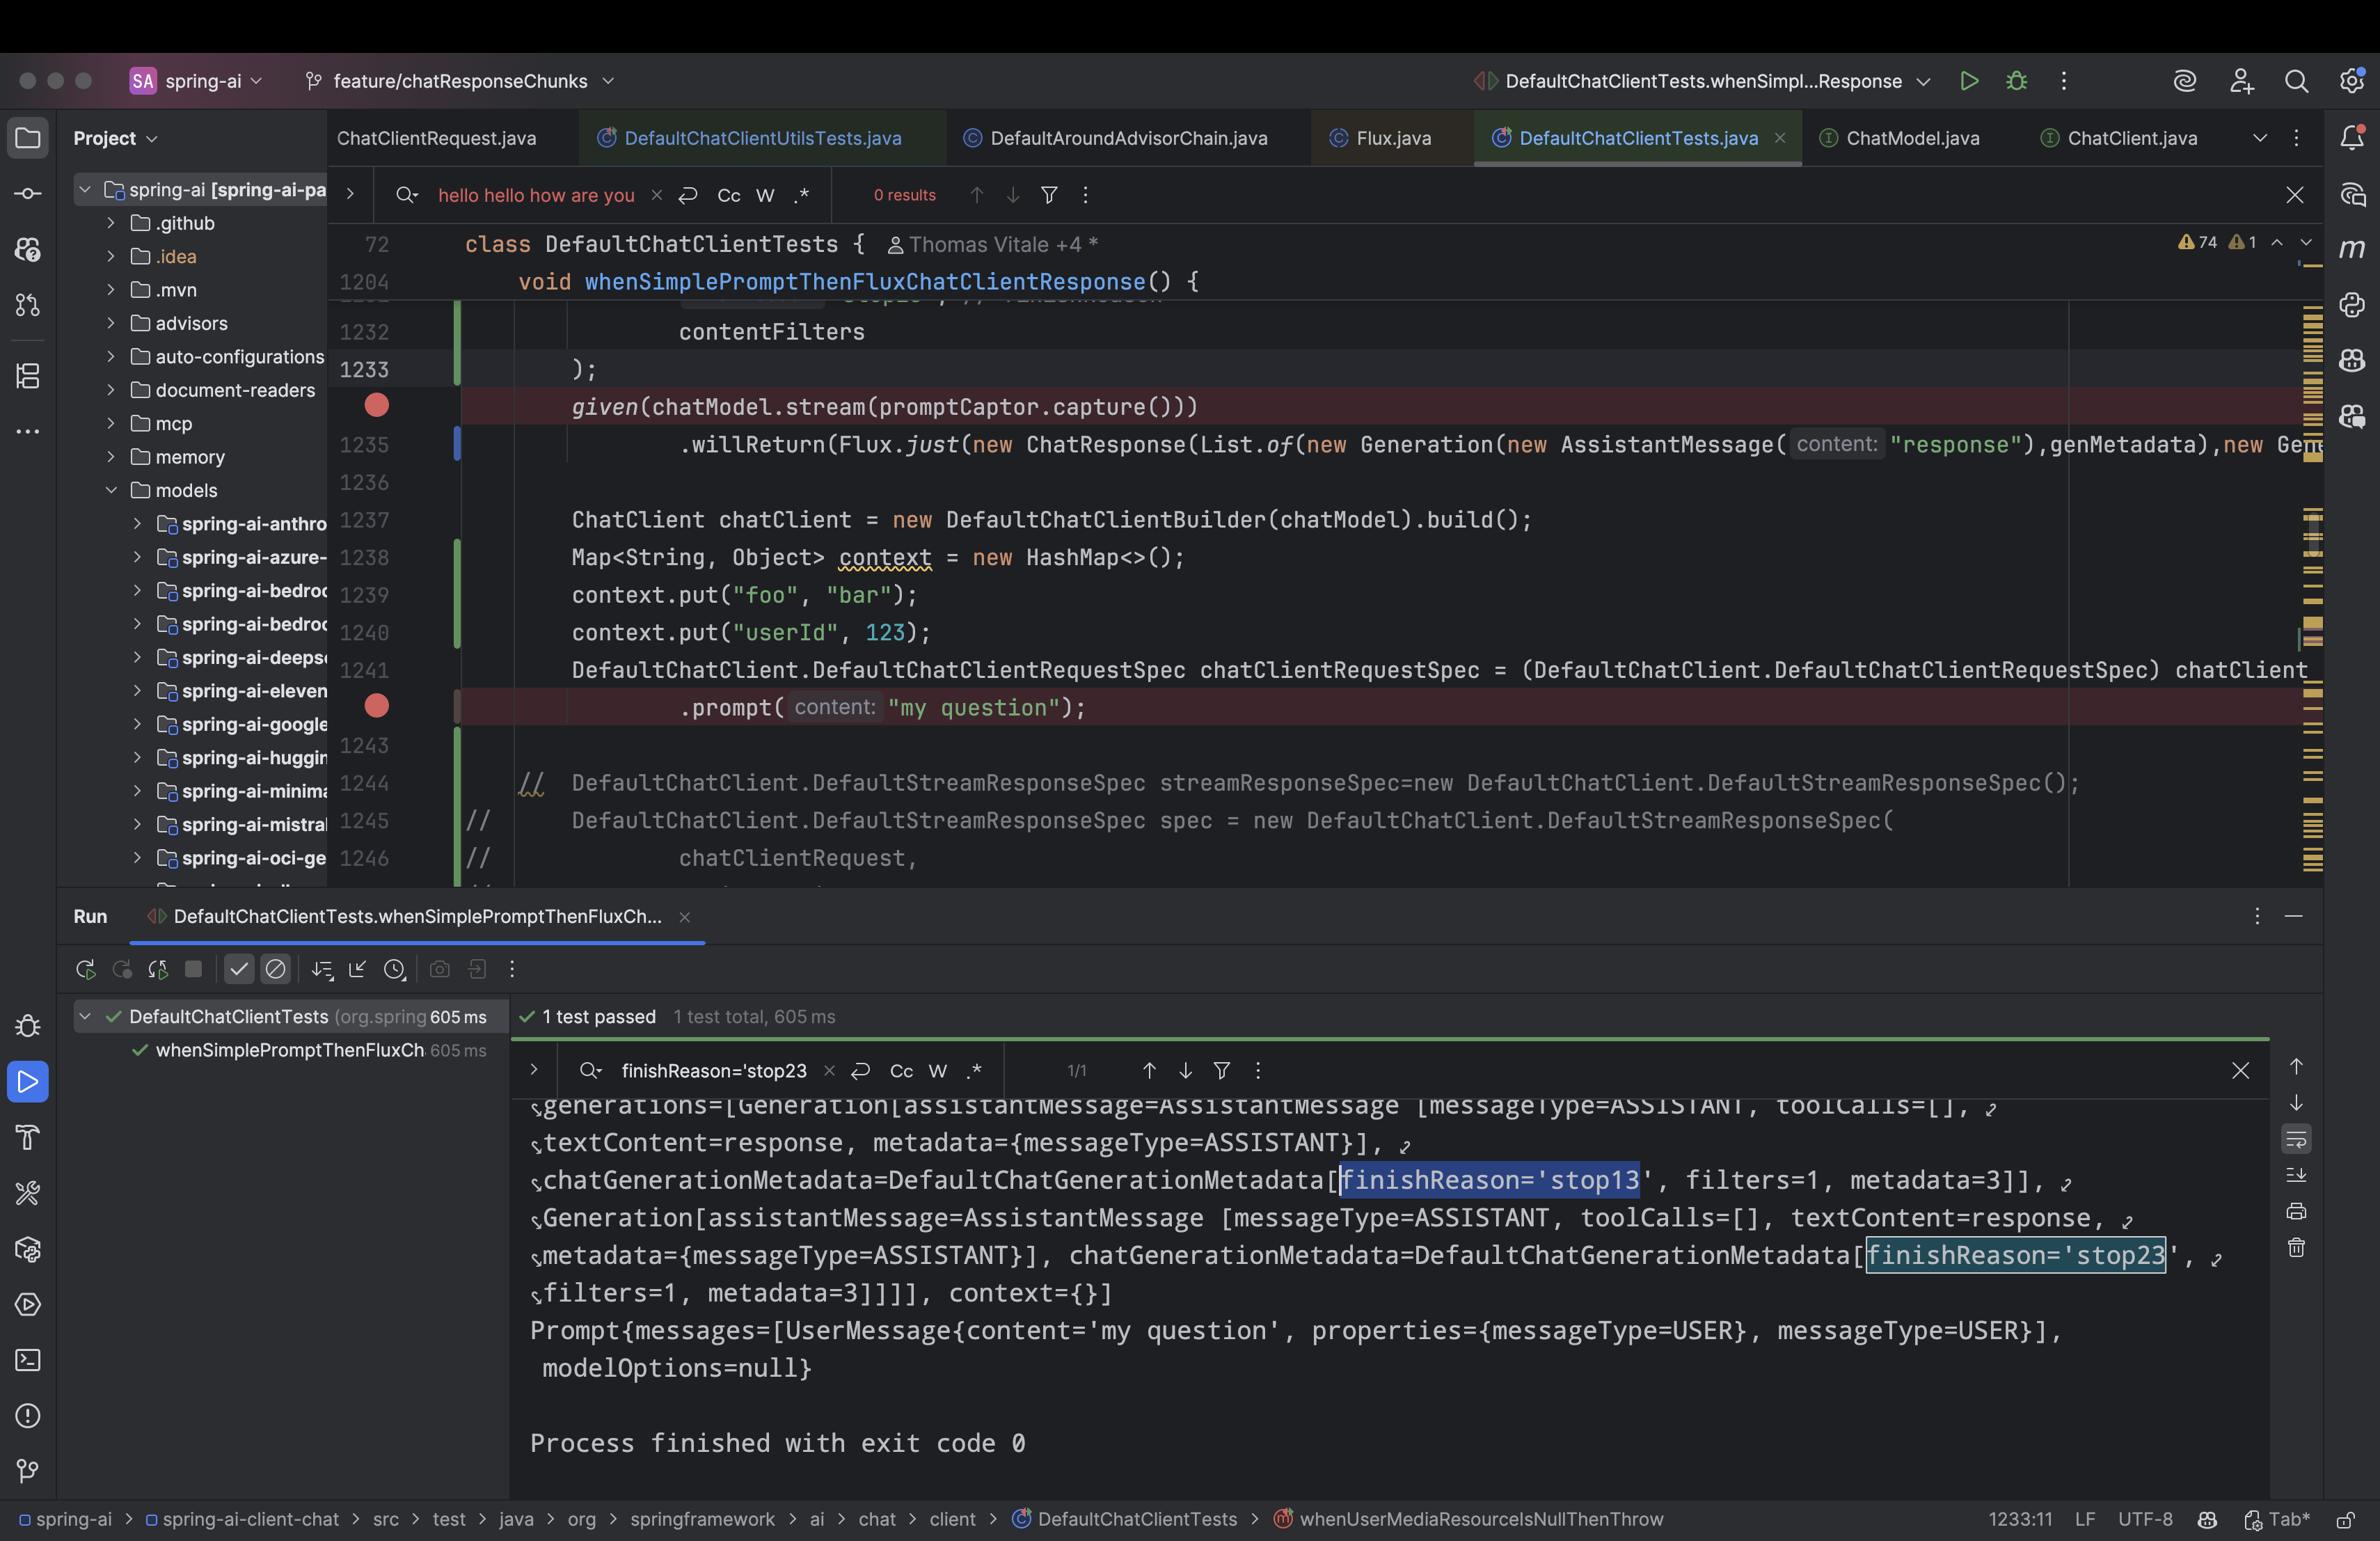Viewport: 2380px width, 1541px height.
Task: Close the editor search bar
Action: tap(2295, 195)
